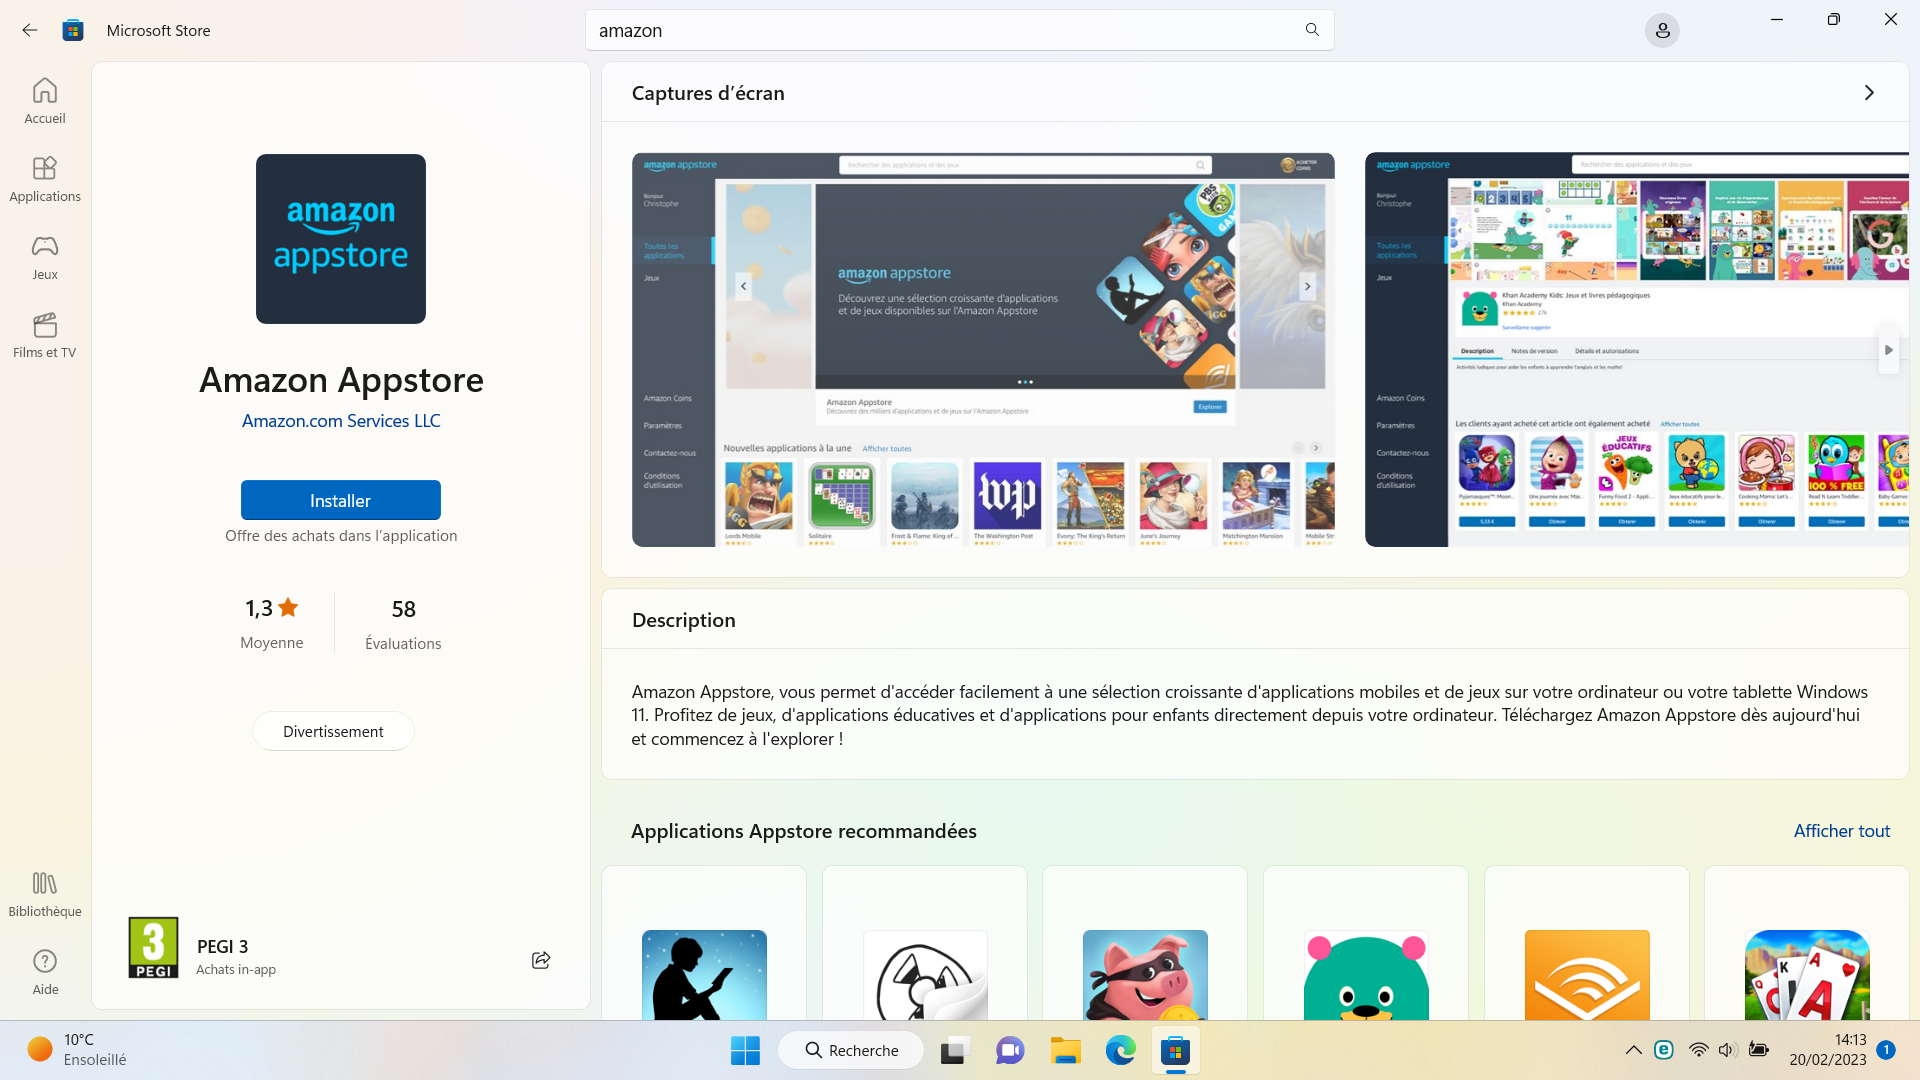The height and width of the screenshot is (1080, 1920).
Task: Open File Explorer on taskbar
Action: point(1066,1050)
